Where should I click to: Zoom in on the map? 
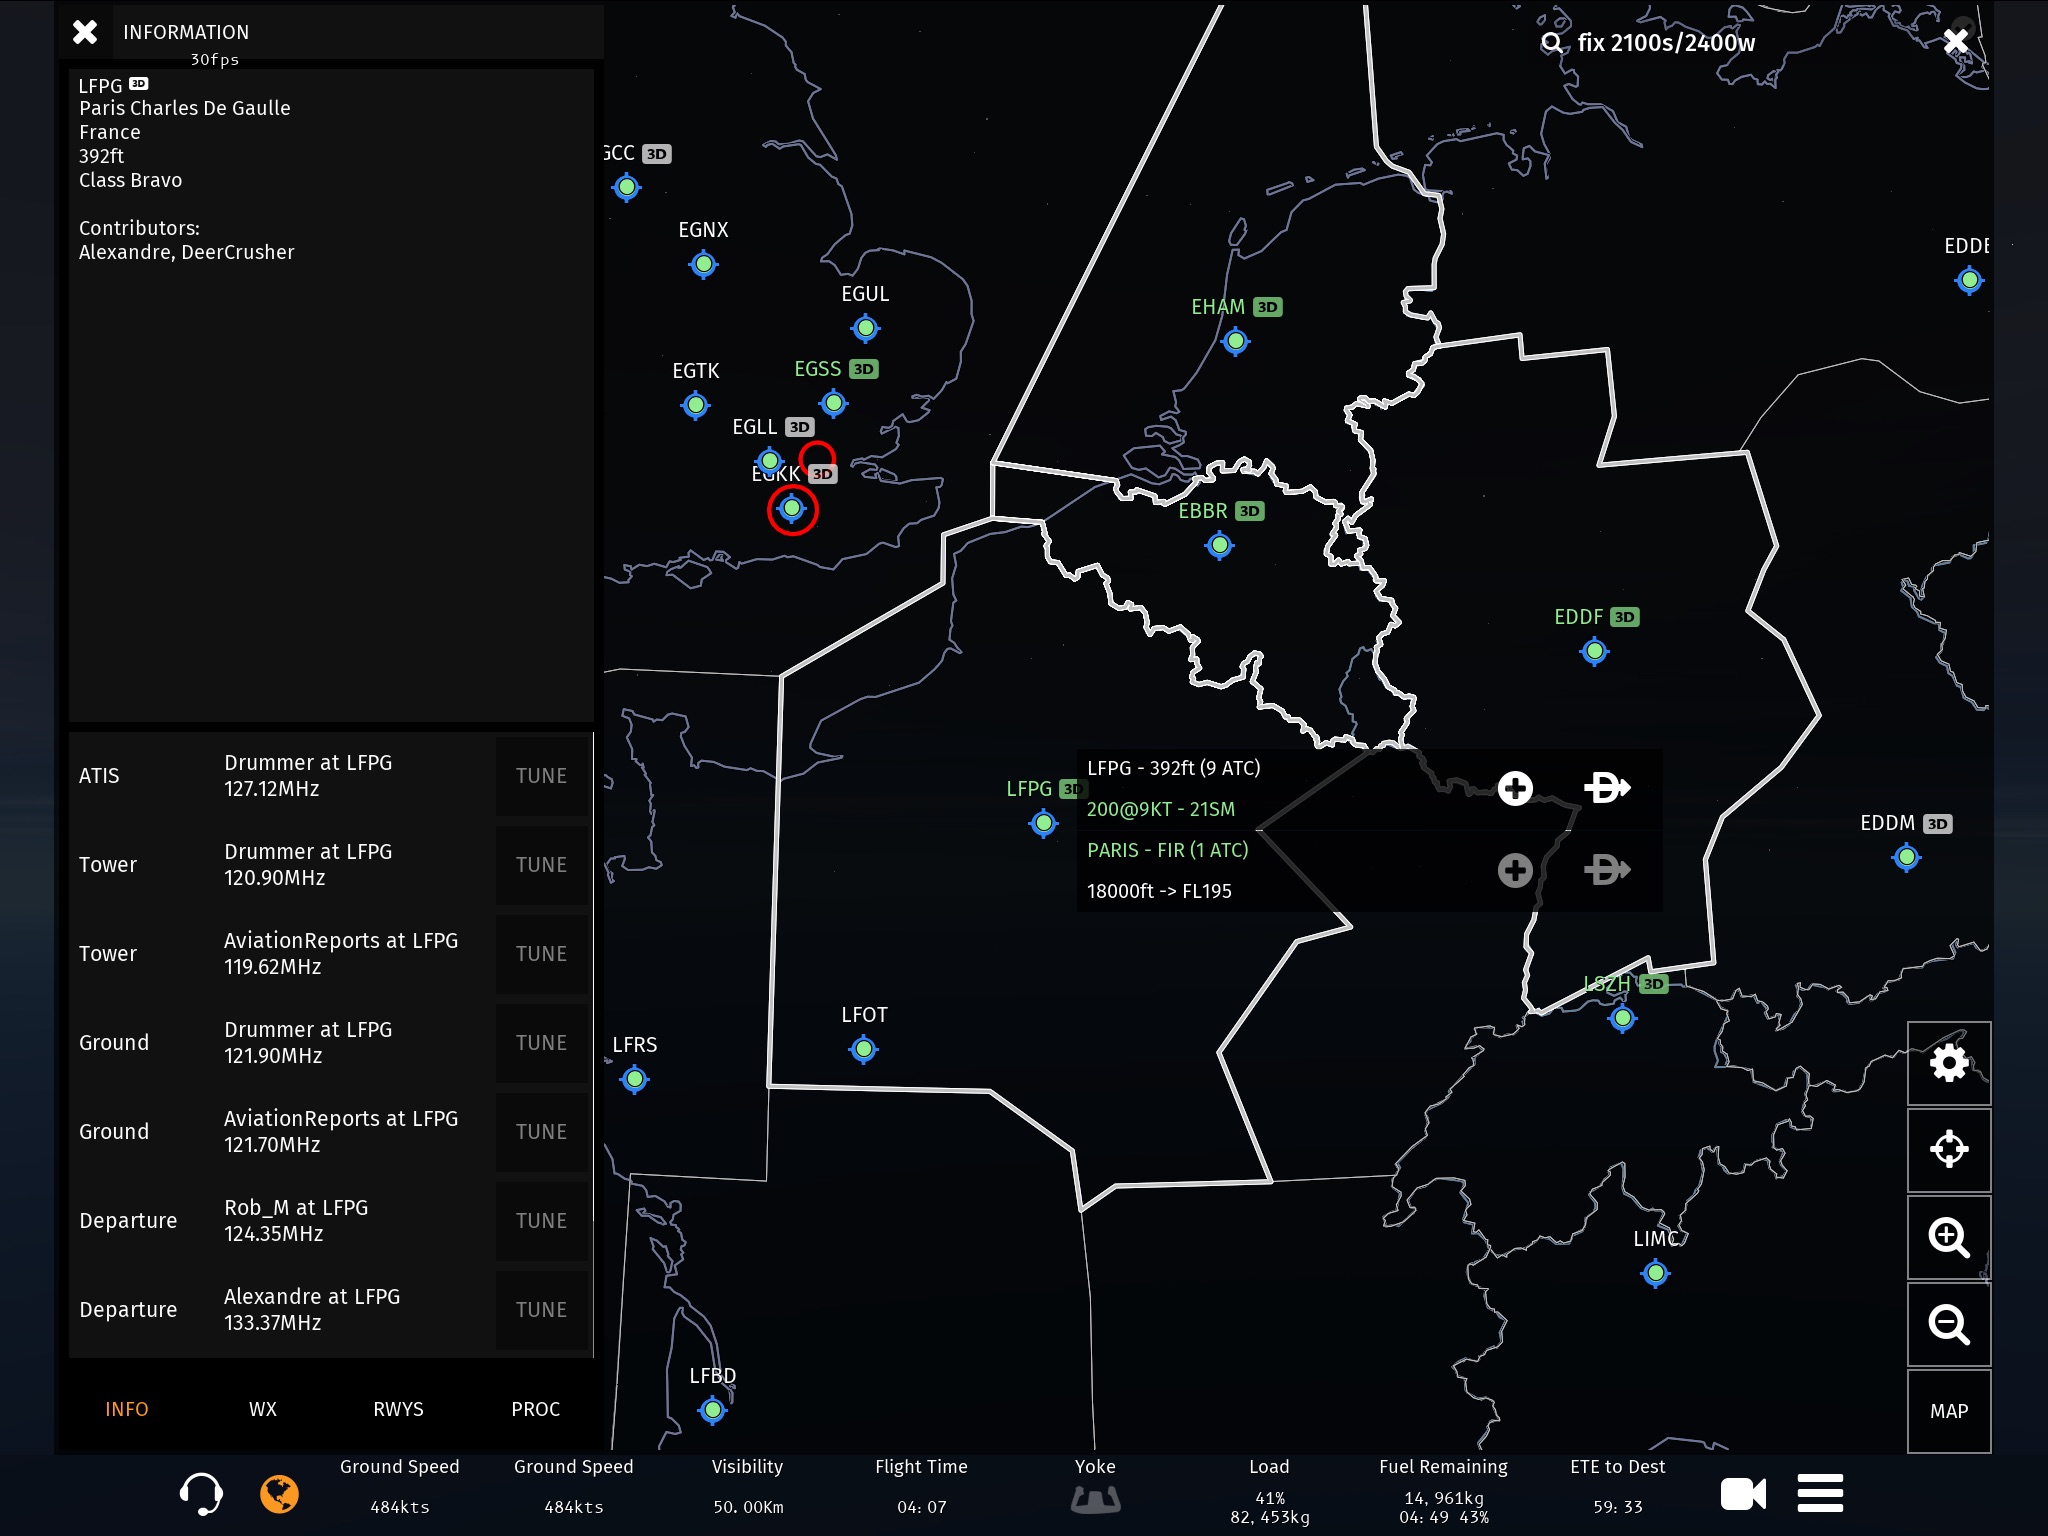coord(1948,1237)
